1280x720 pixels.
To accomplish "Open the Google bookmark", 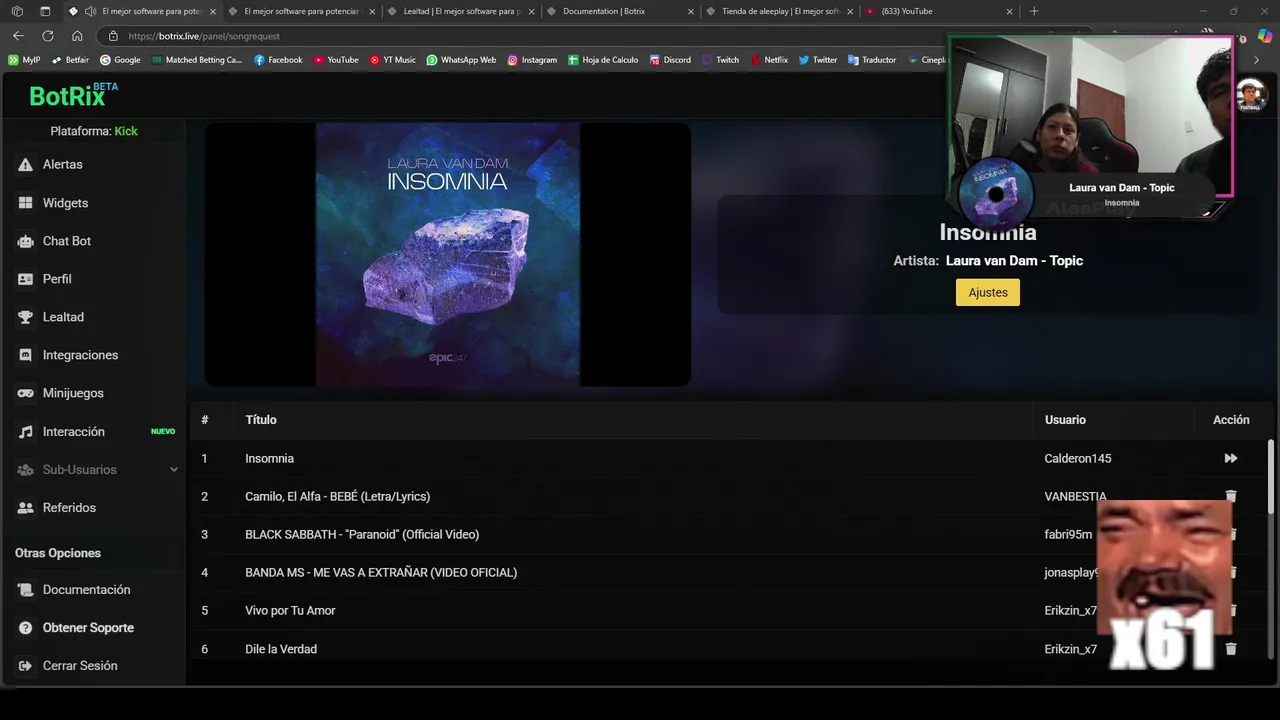I will pos(120,60).
